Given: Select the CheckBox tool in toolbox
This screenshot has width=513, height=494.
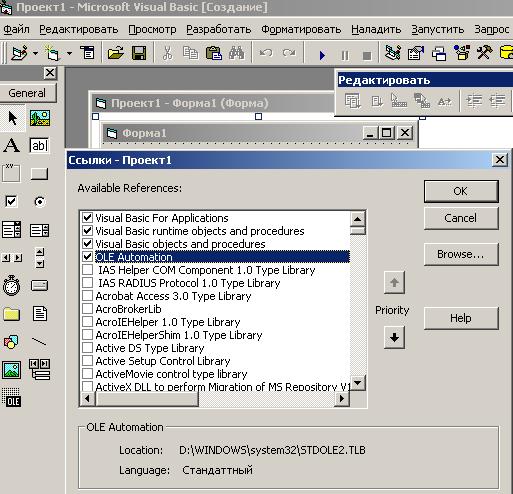Looking at the screenshot, I should click(11, 201).
